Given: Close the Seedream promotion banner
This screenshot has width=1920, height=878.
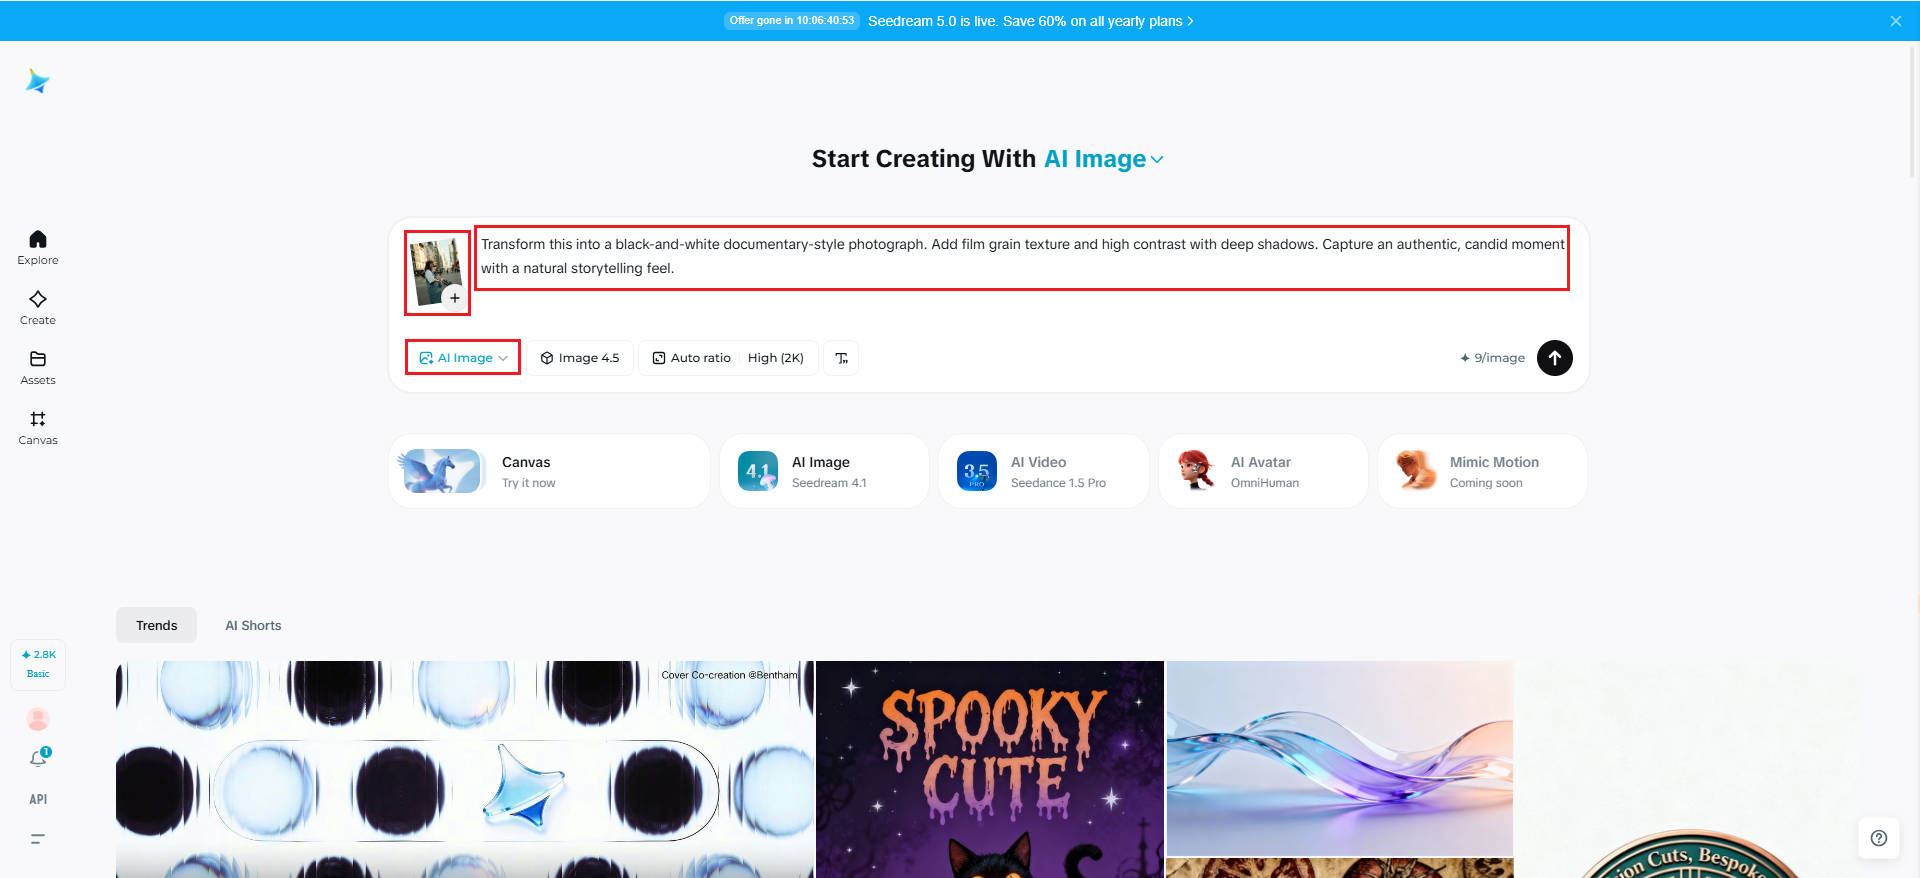Looking at the screenshot, I should coord(1895,21).
